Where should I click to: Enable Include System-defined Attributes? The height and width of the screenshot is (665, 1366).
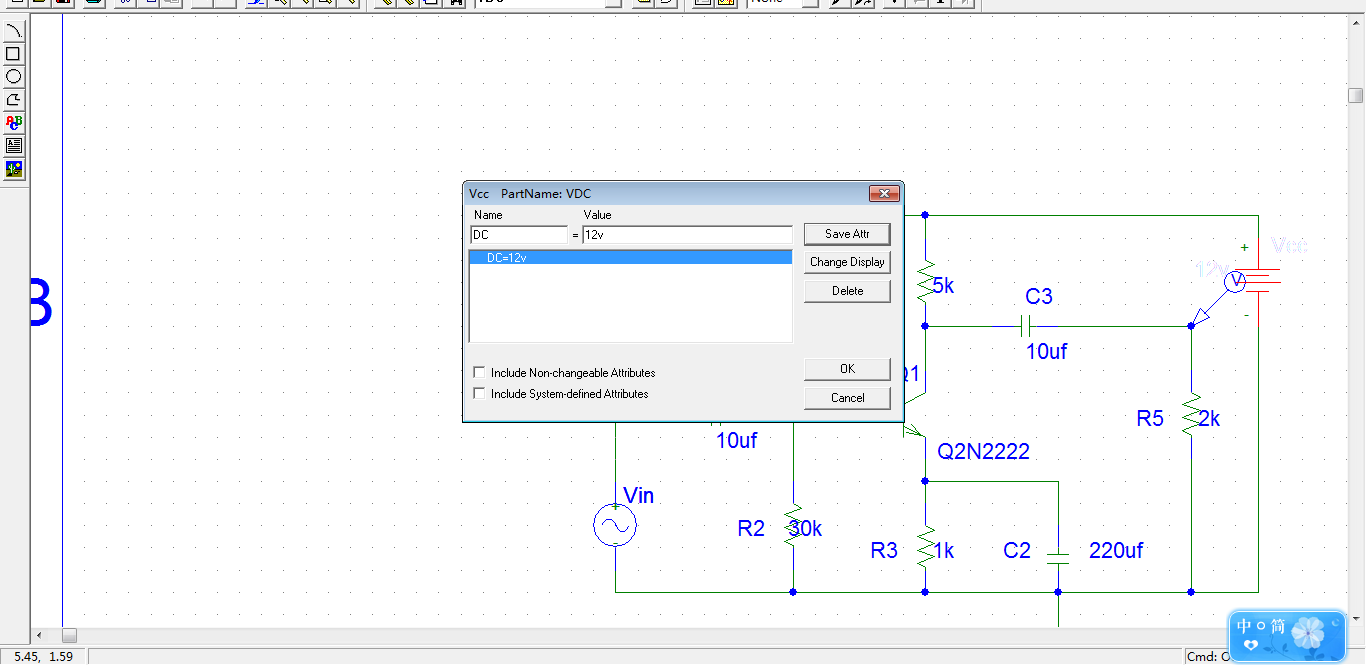click(479, 394)
